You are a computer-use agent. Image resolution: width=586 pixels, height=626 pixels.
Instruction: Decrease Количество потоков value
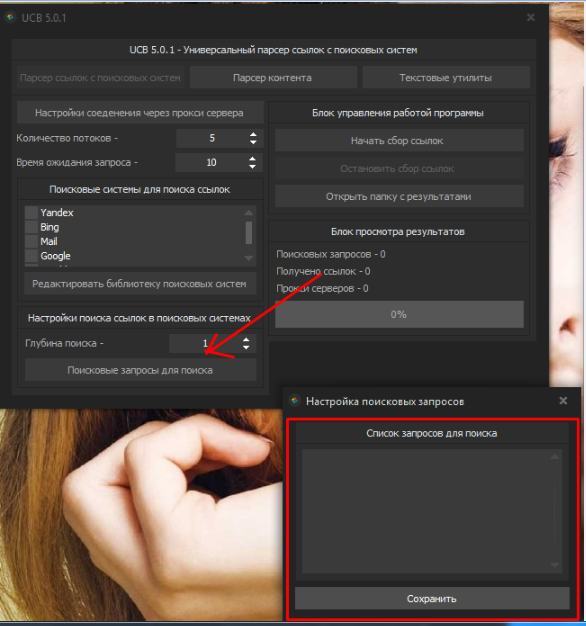coord(253,142)
